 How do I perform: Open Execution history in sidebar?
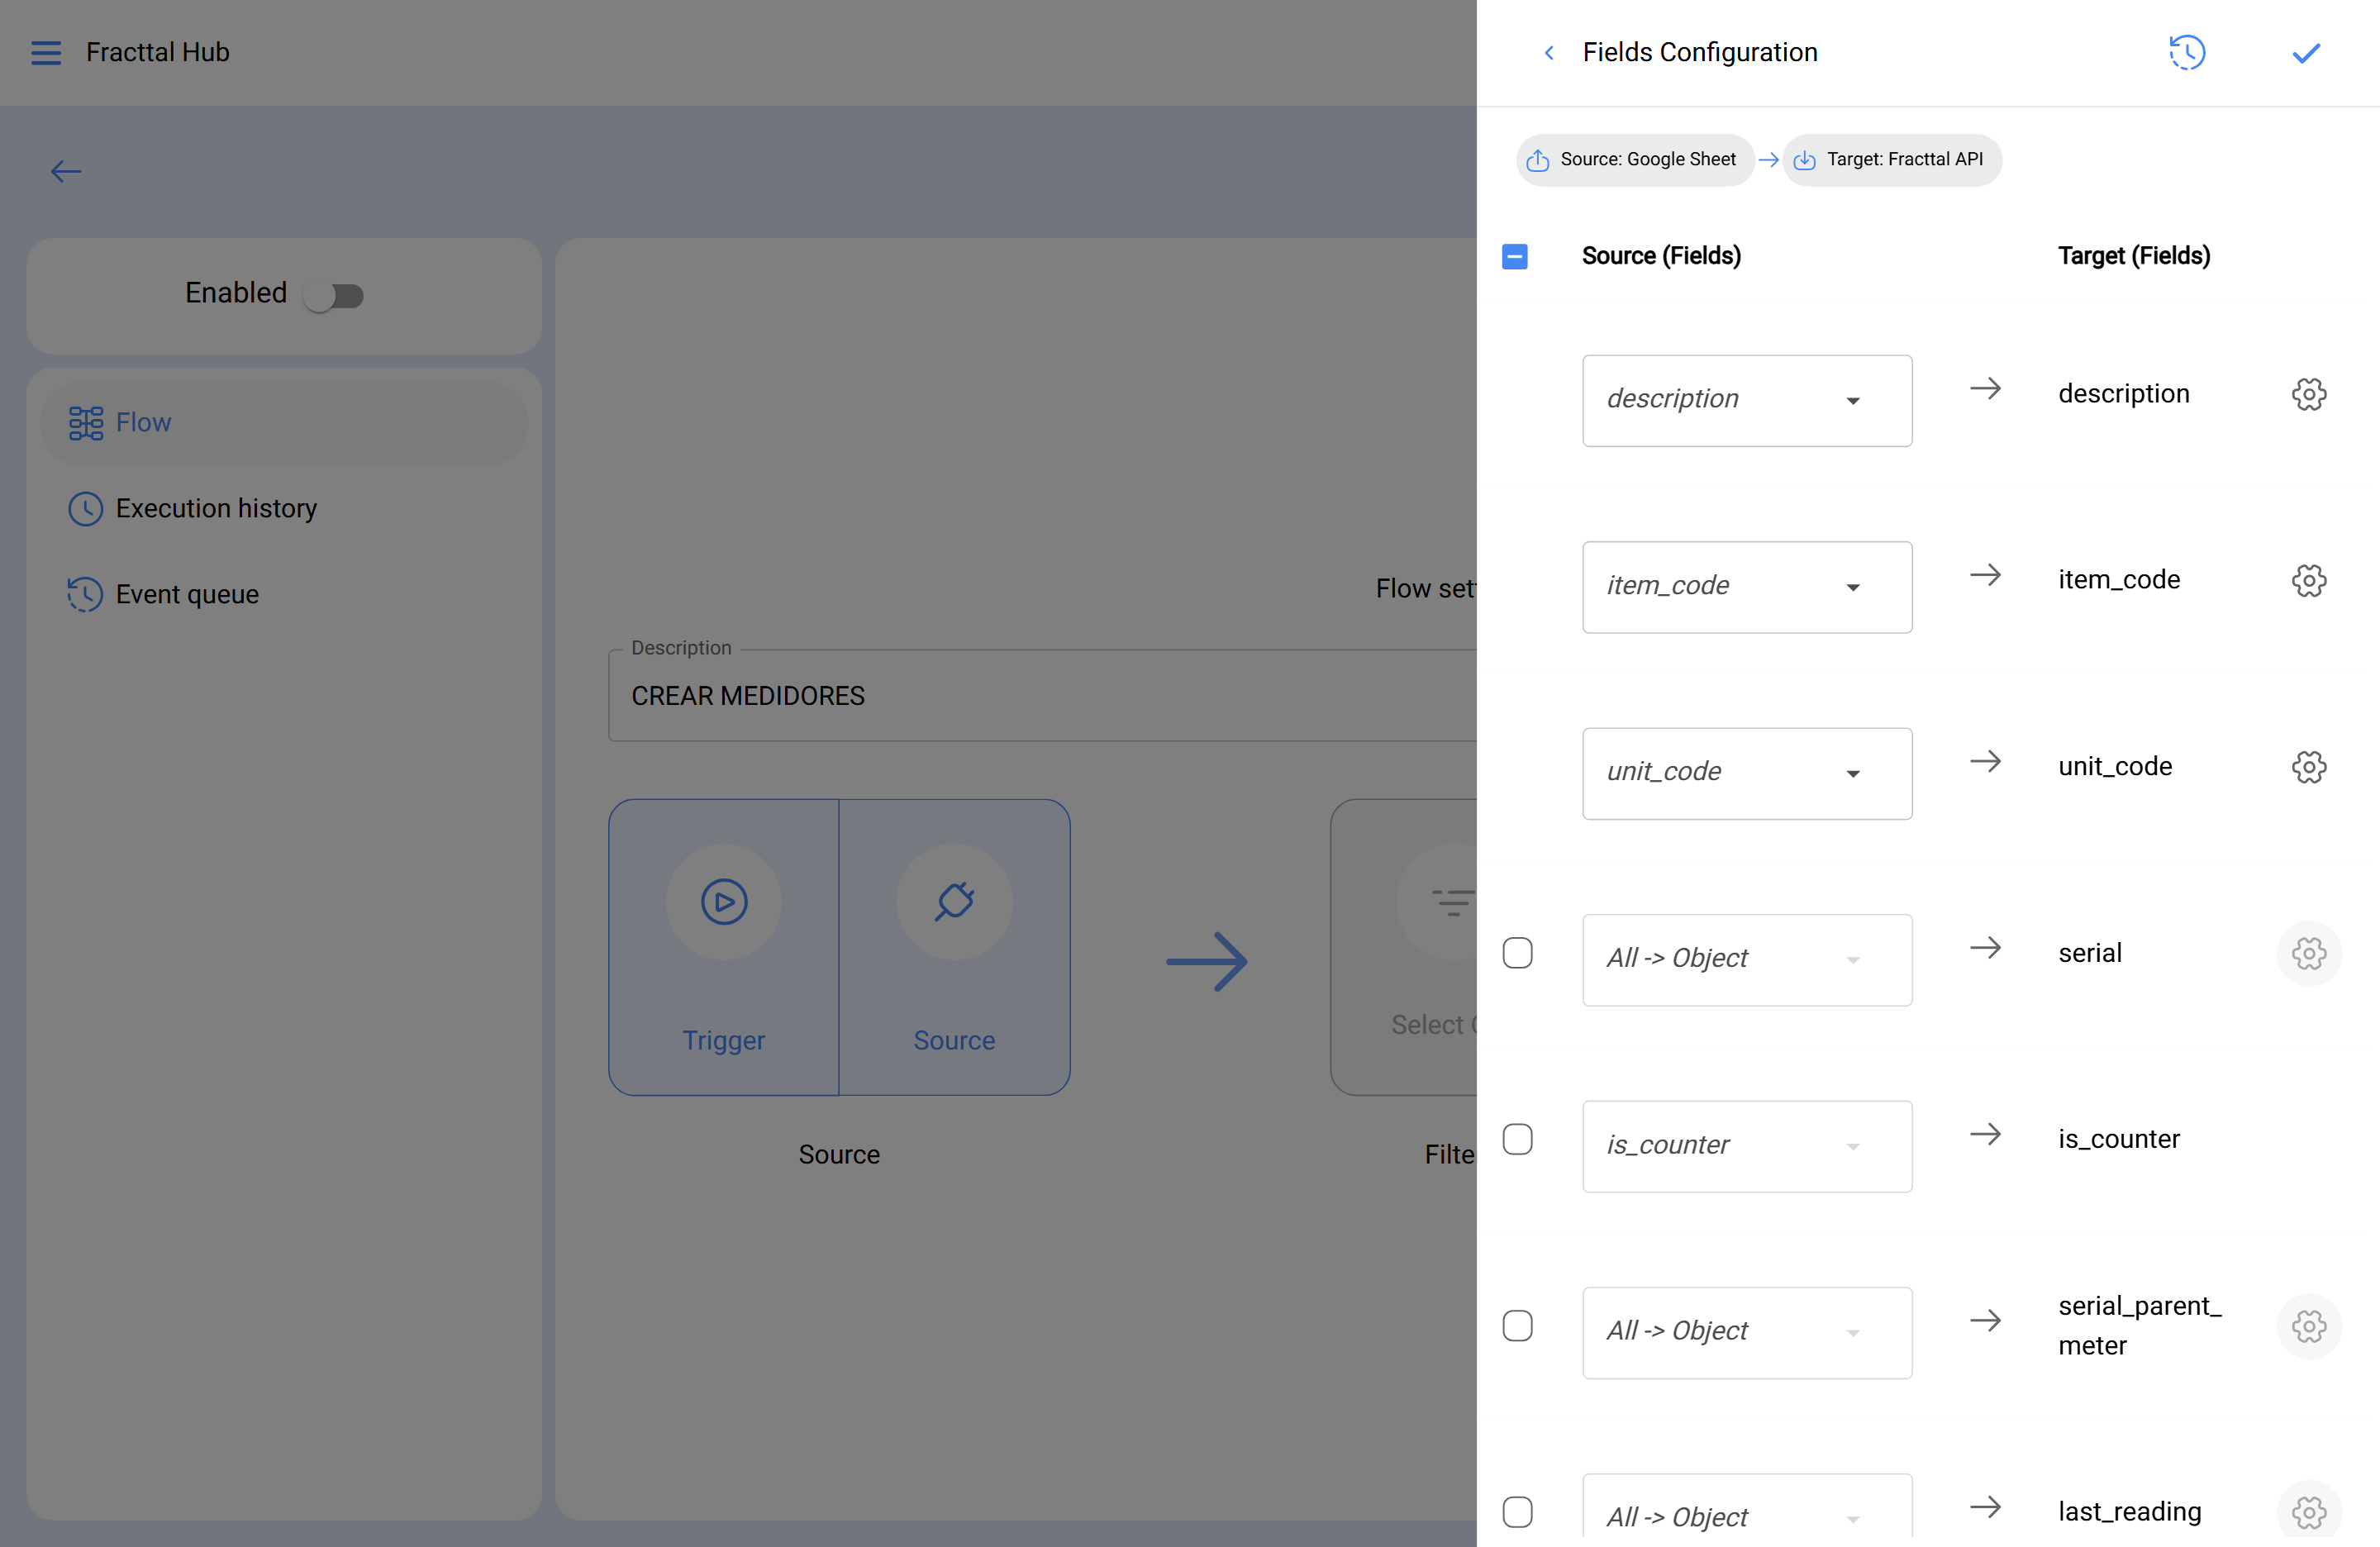[216, 508]
